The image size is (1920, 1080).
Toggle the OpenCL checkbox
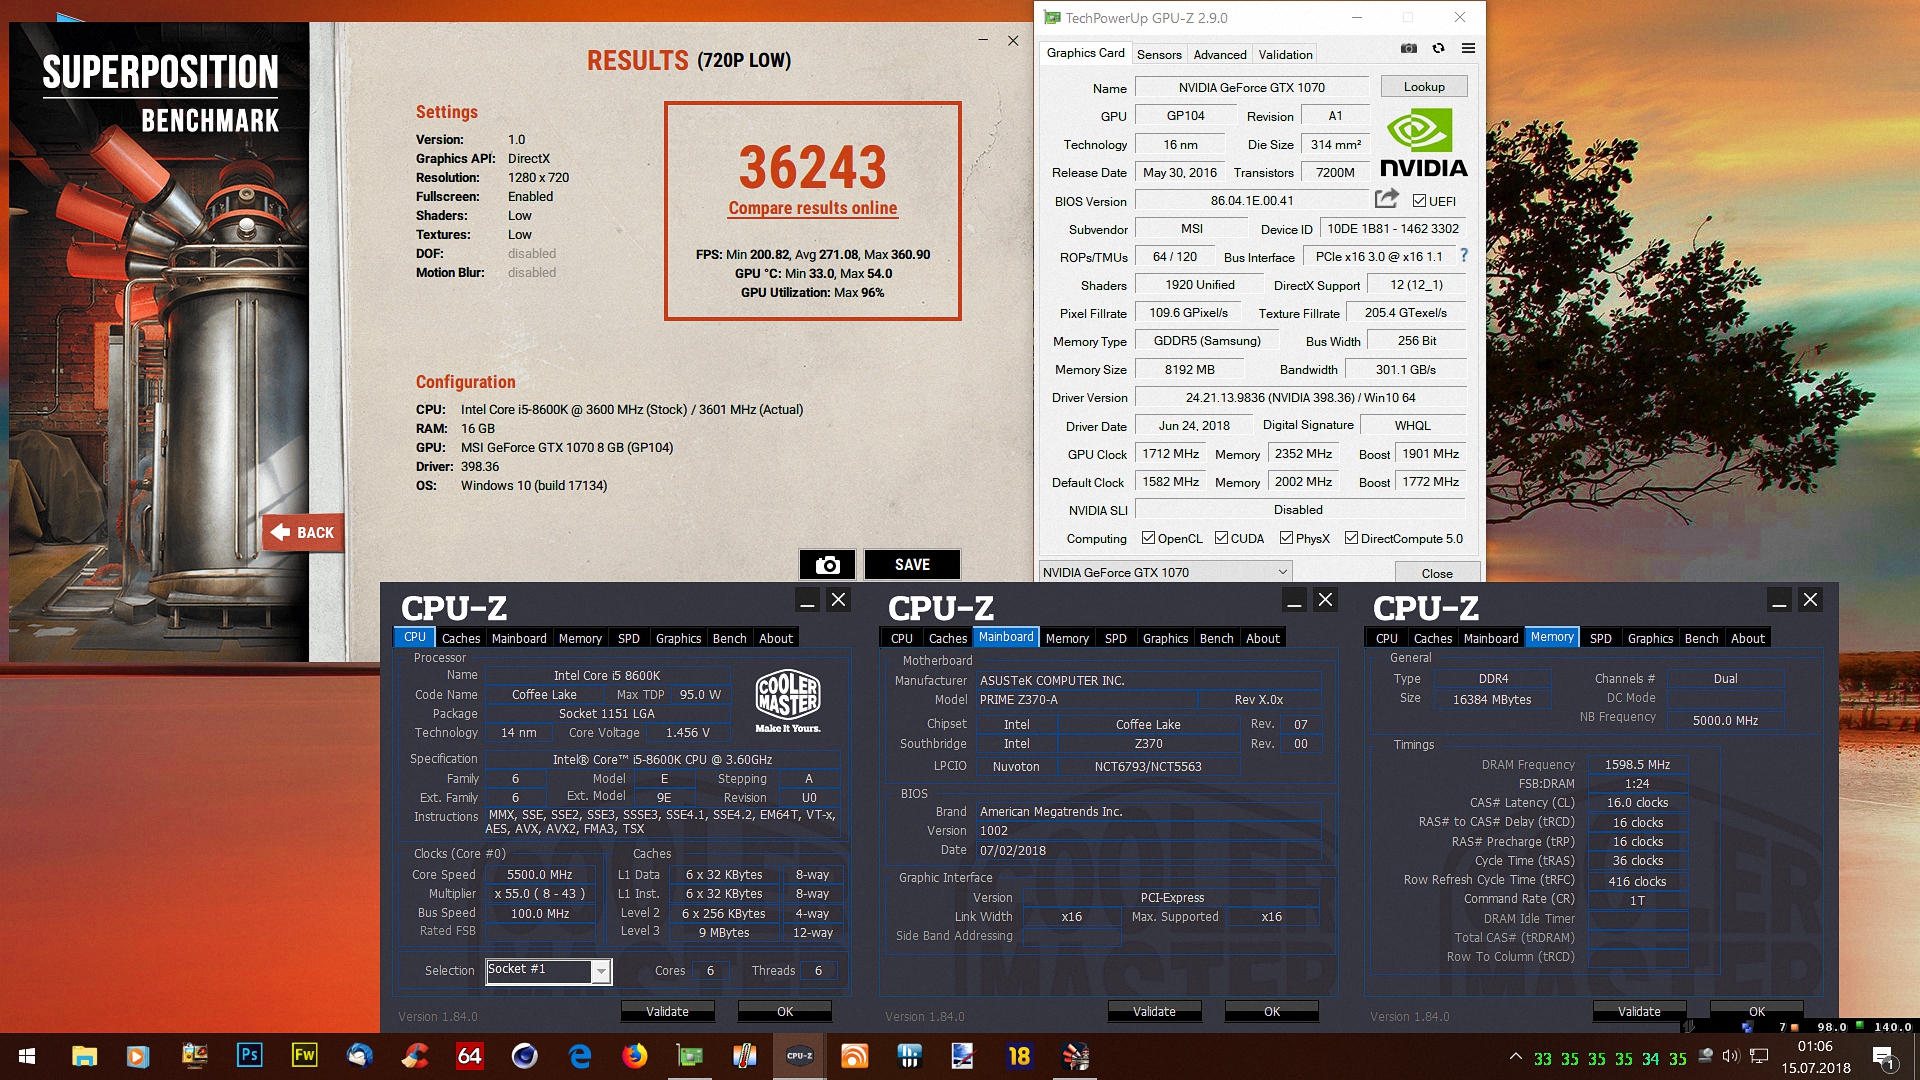pos(1148,538)
